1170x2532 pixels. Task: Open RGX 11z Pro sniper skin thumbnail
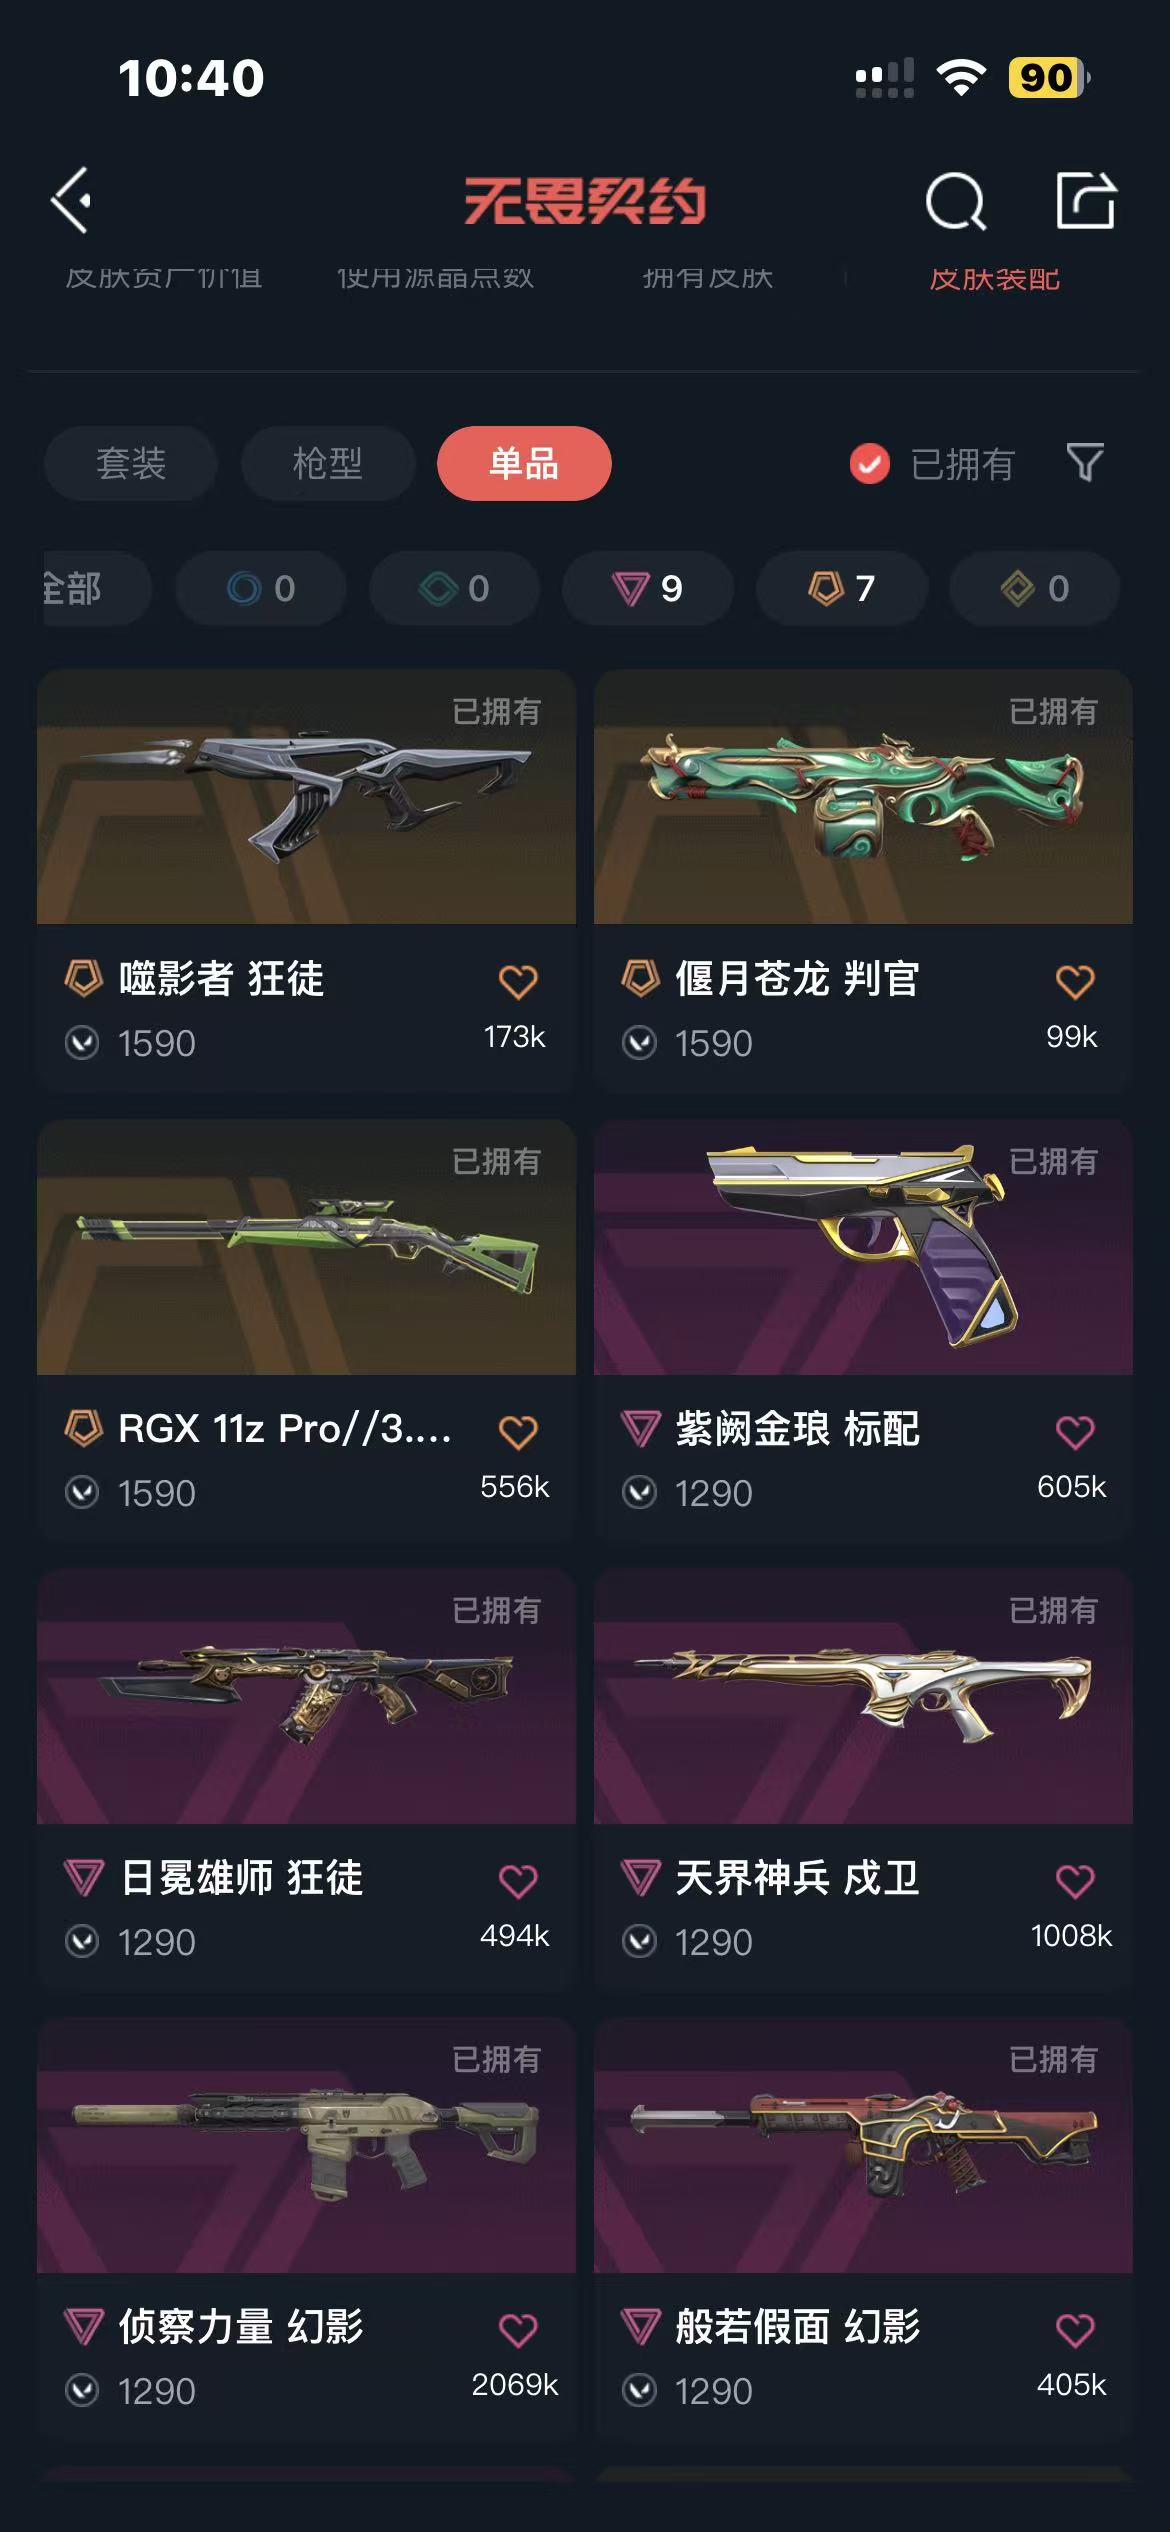coord(306,1247)
